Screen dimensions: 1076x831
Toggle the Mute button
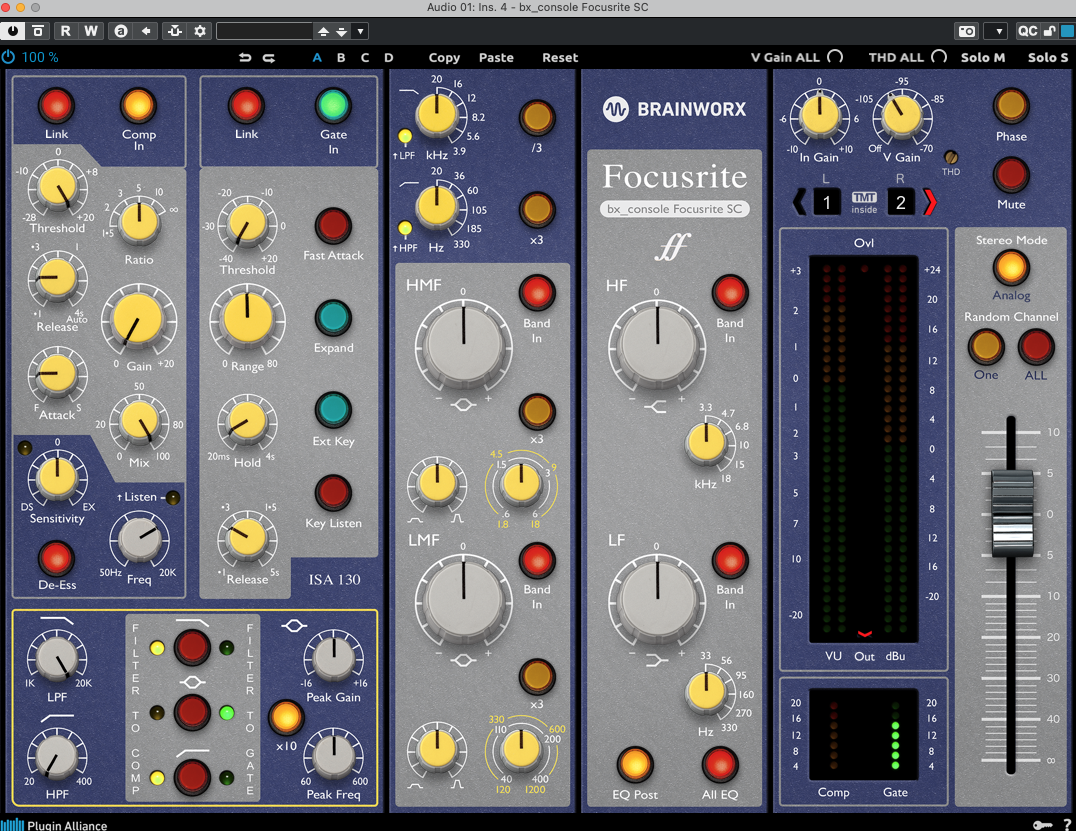click(x=1011, y=174)
